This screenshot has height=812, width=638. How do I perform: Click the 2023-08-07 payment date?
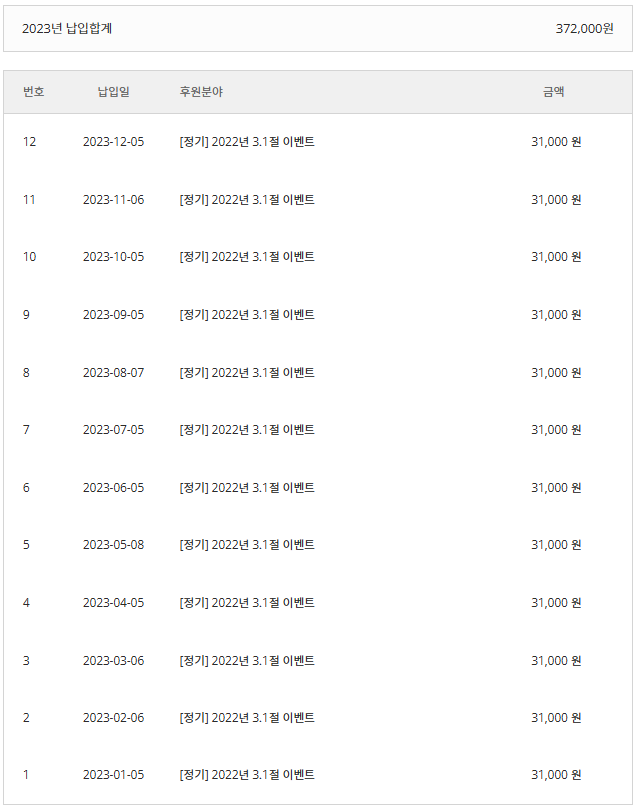(x=113, y=373)
